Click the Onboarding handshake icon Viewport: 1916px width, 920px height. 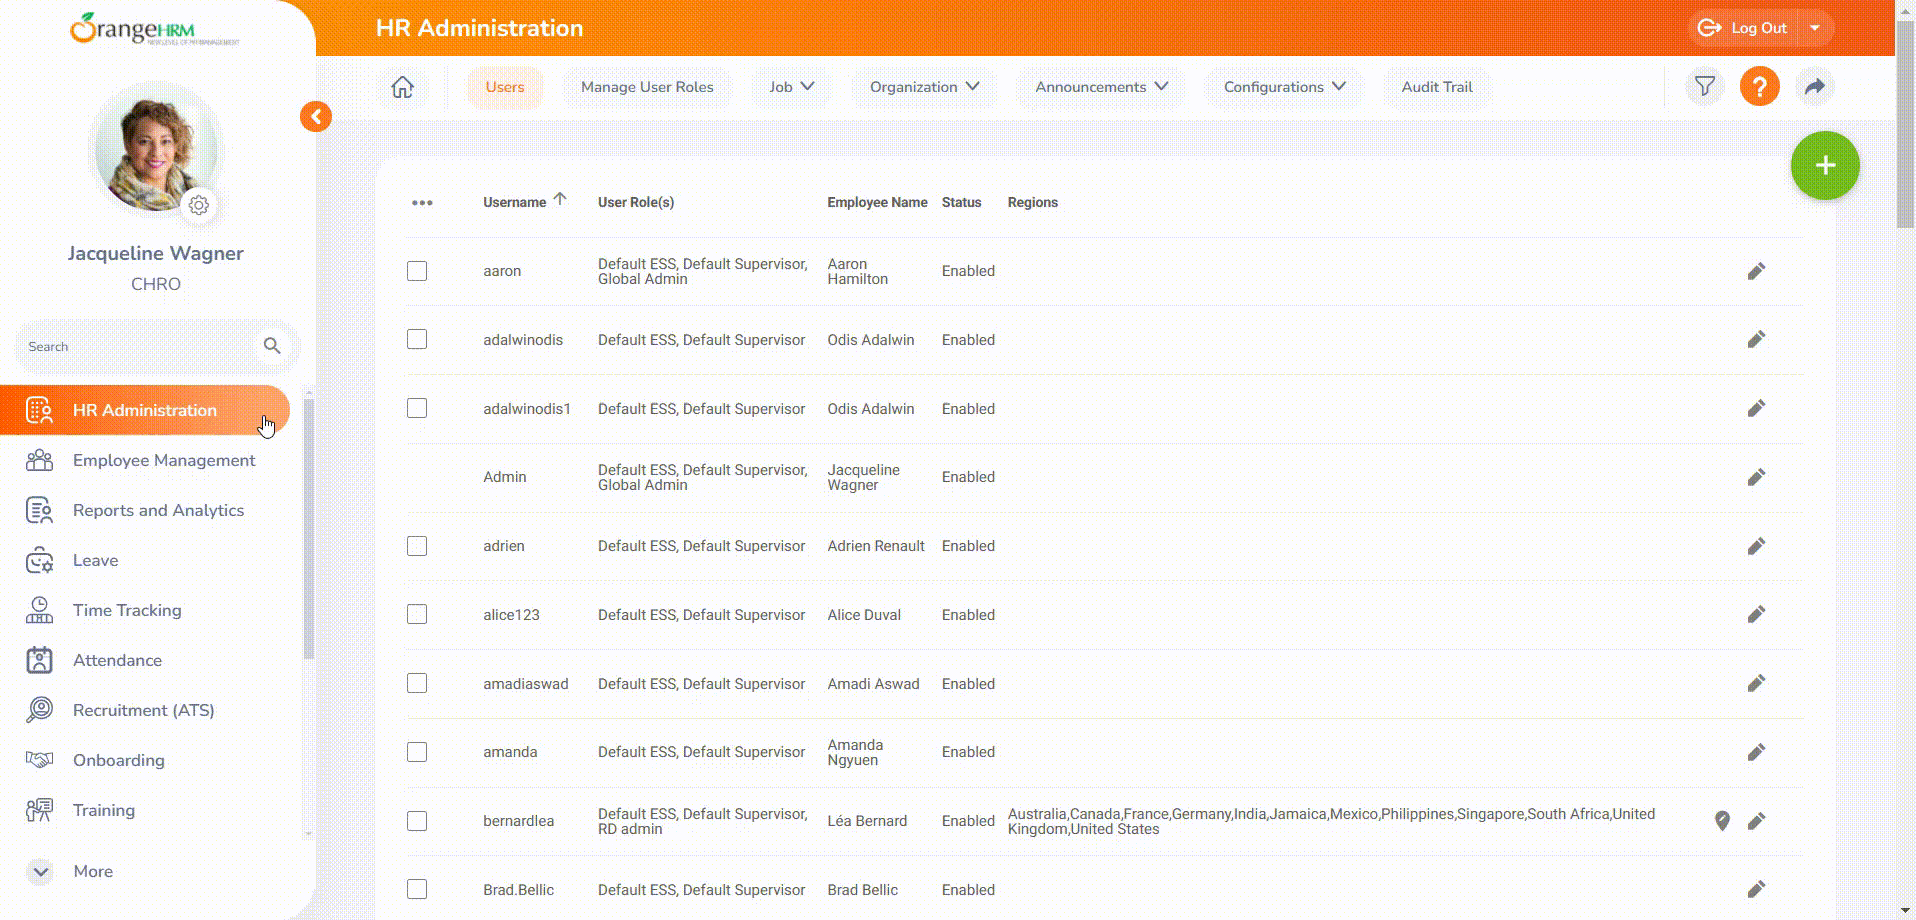tap(39, 760)
